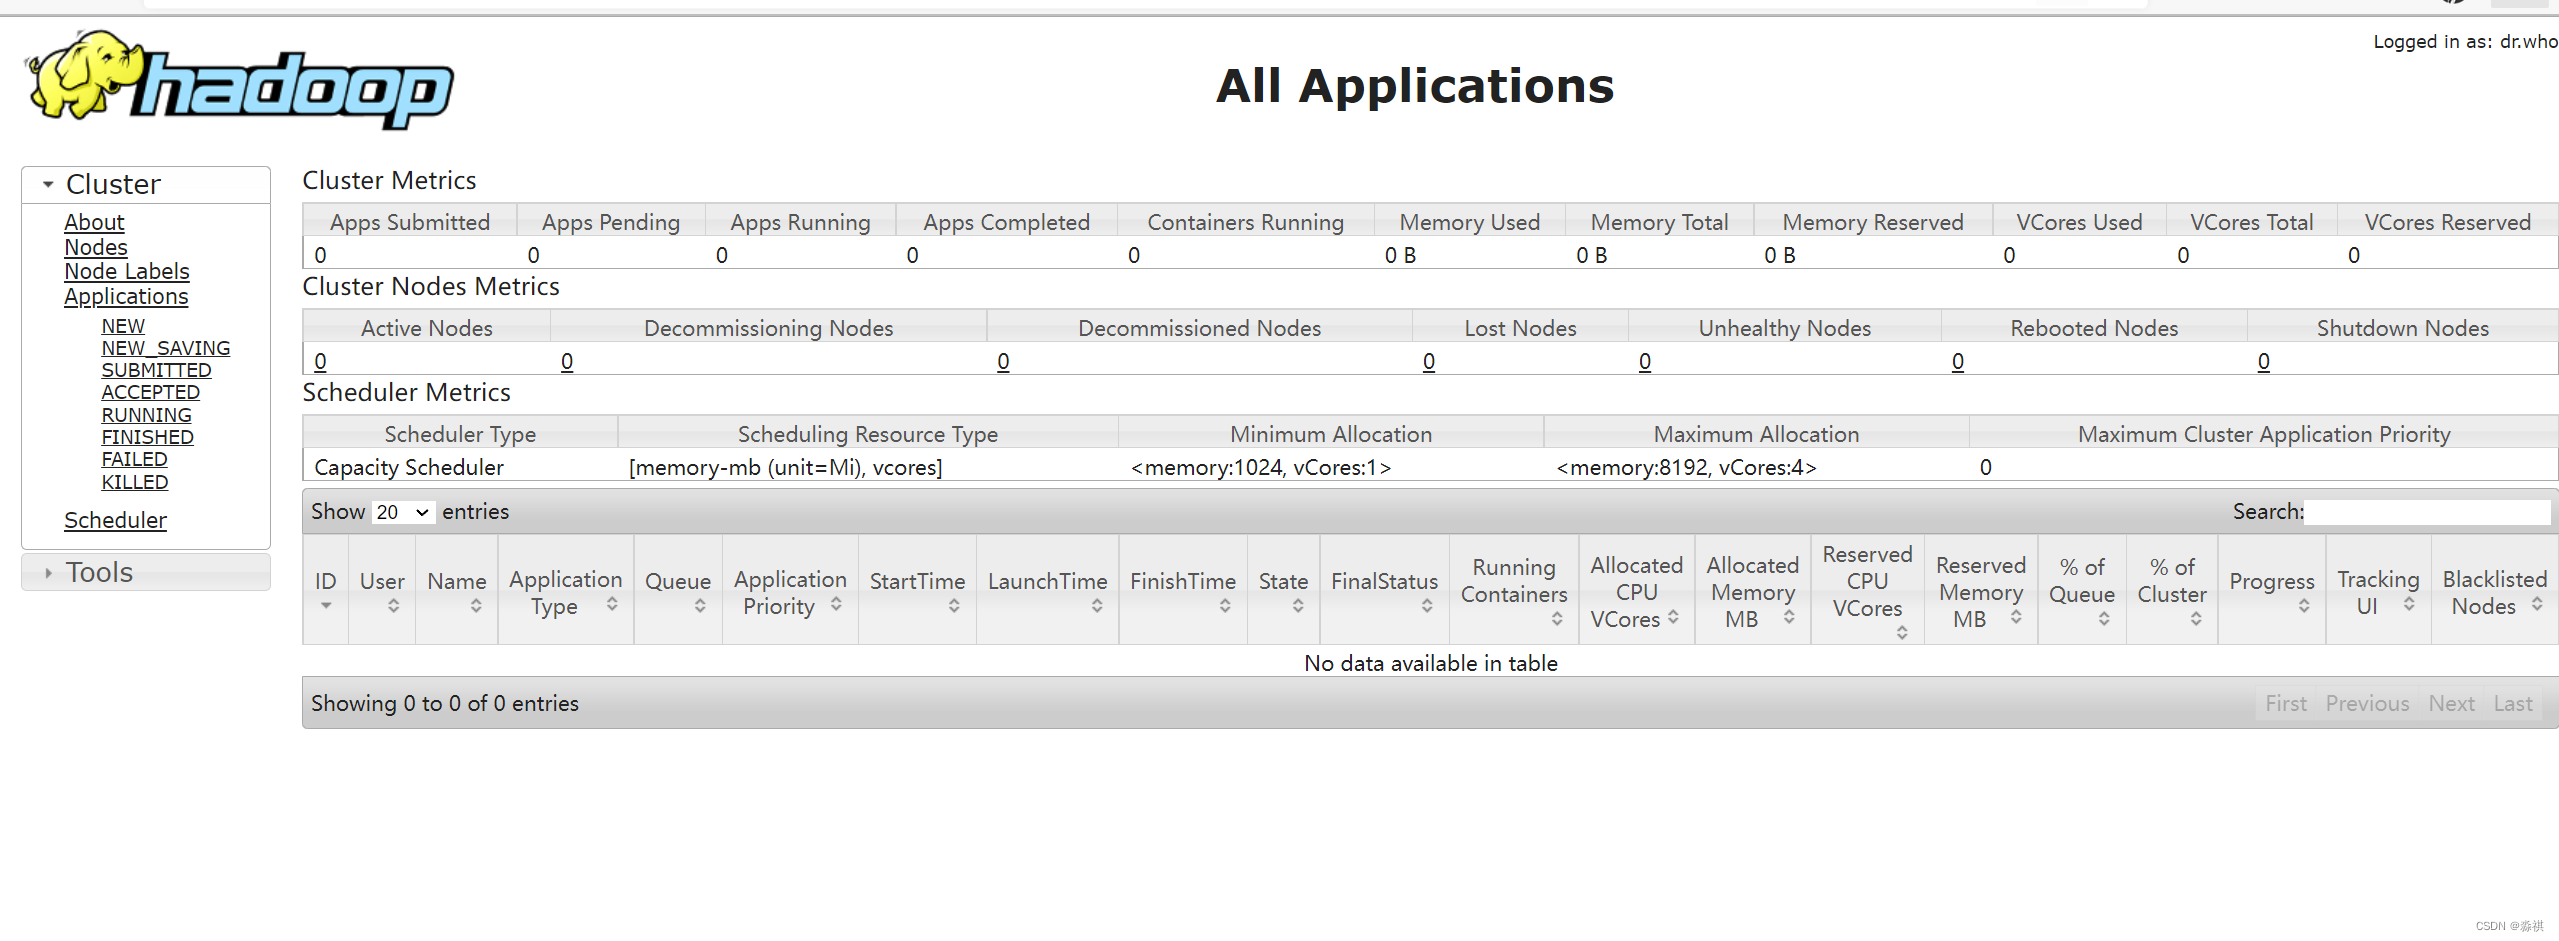Open the Node Labels page
This screenshot has height=941, width=2559.
127,271
